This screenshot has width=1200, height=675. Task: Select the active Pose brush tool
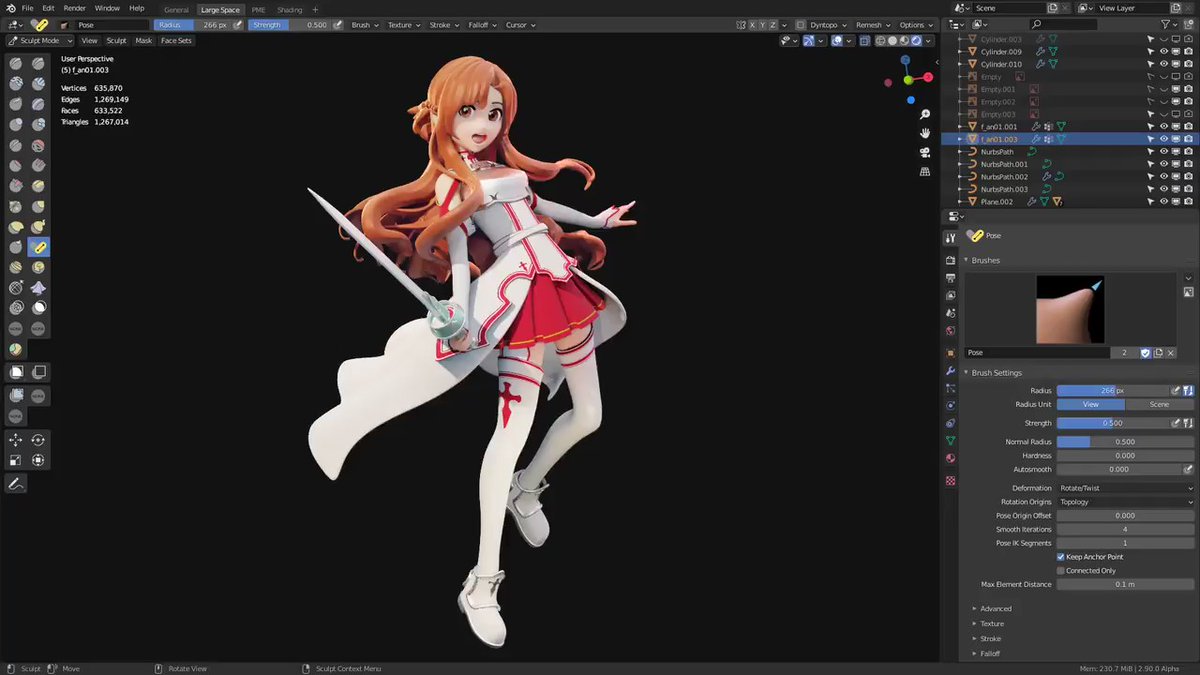(38, 247)
